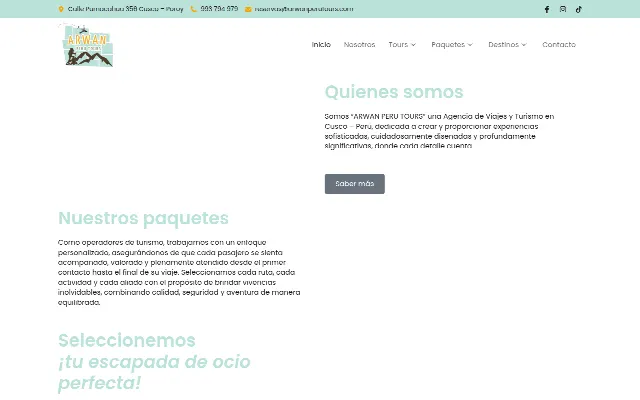Screen dimensions: 640x400
Task: Click the paragraph starting 'Como operadores de turismo'
Action: click(179, 272)
